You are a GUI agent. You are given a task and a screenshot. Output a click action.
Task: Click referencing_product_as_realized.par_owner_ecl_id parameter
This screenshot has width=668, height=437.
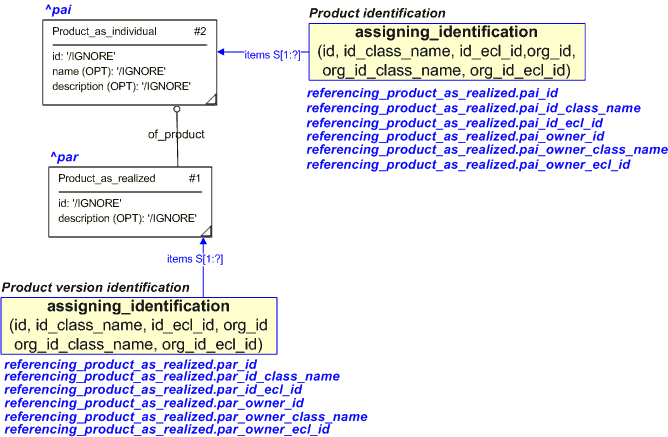167,429
